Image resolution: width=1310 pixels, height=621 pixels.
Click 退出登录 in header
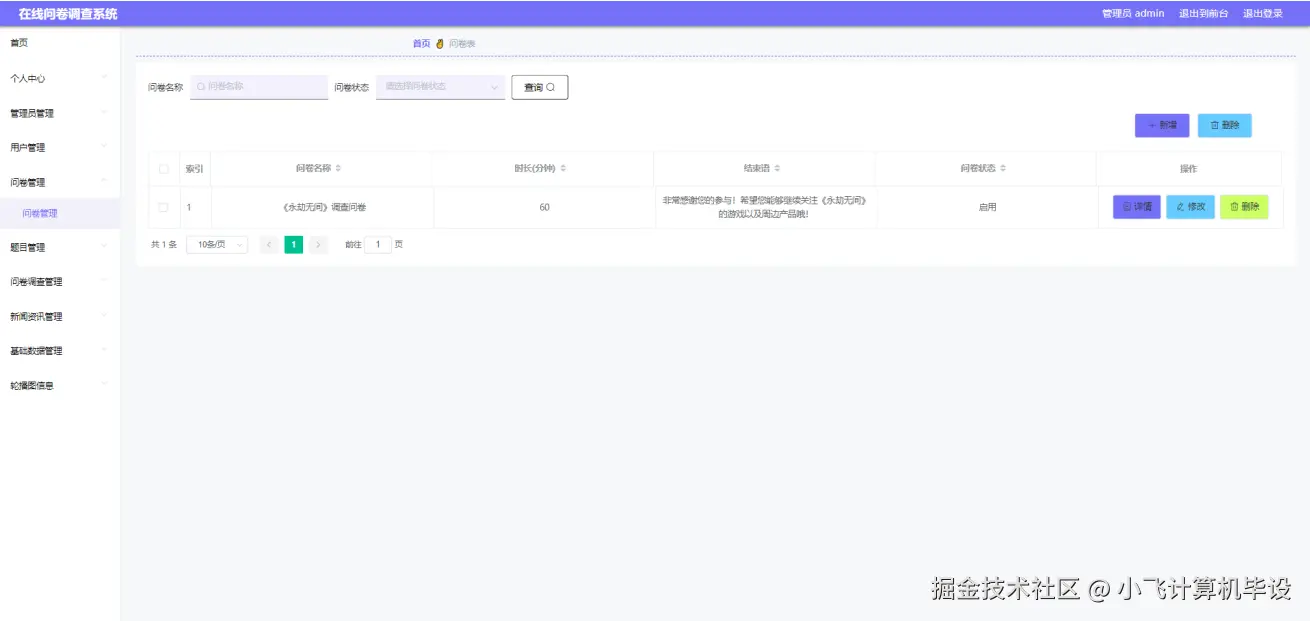(1262, 14)
